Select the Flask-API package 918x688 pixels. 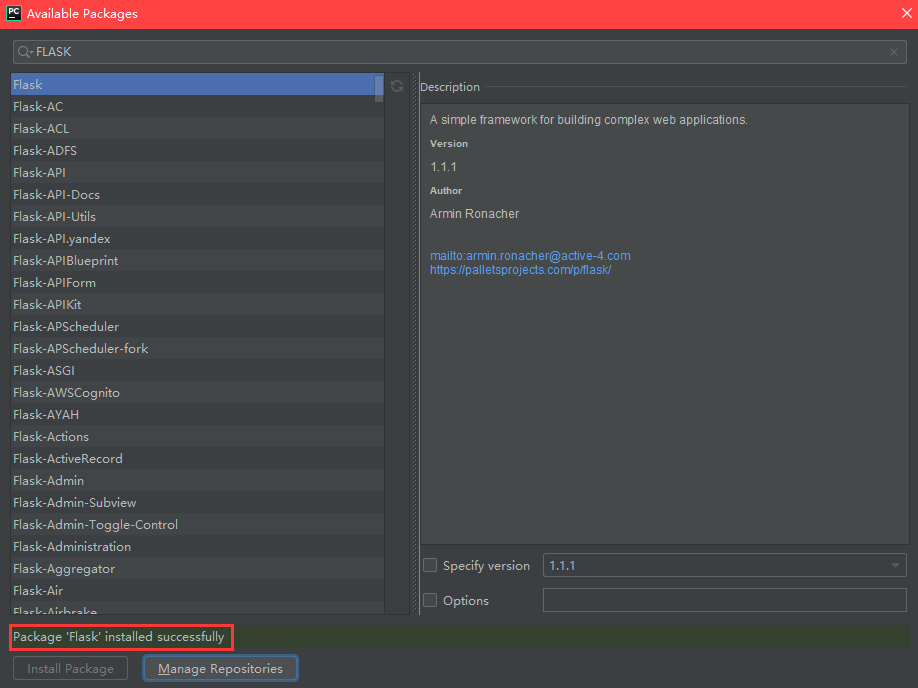(x=197, y=173)
